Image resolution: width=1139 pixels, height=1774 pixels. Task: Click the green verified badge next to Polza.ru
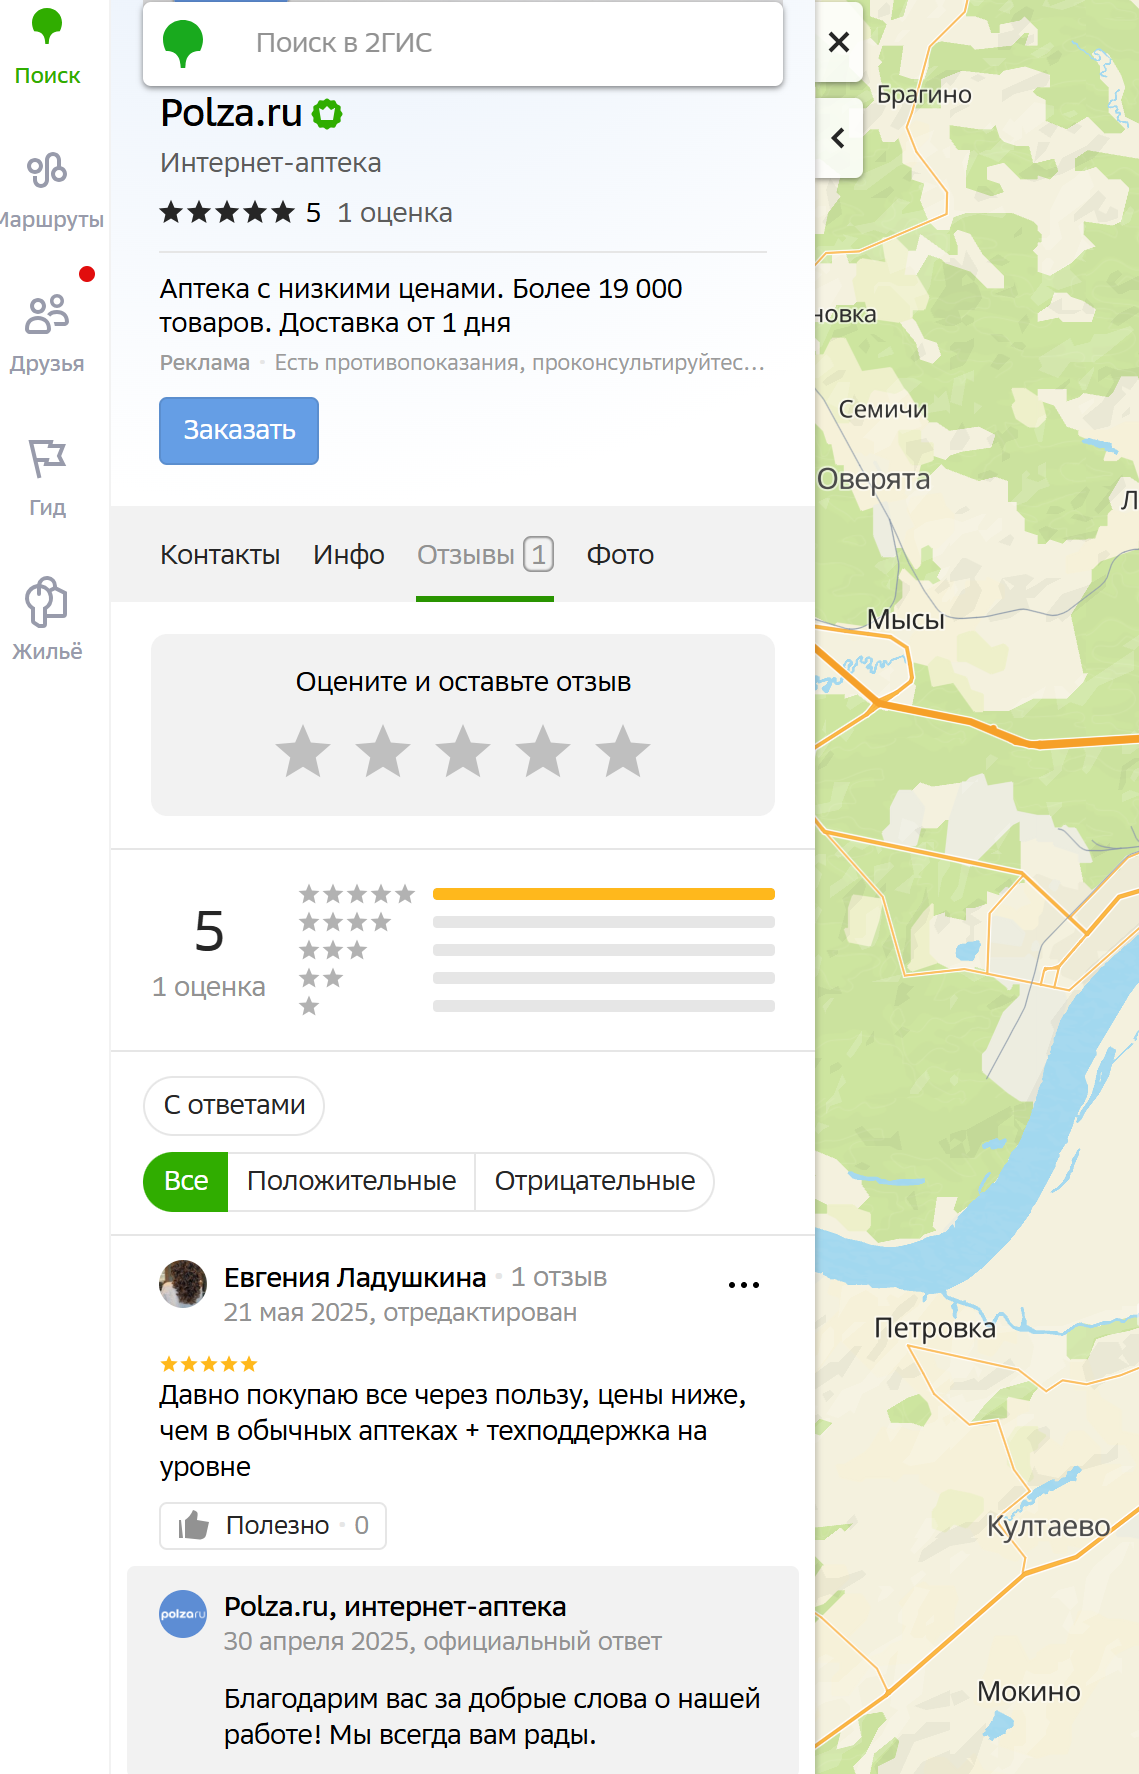point(327,114)
